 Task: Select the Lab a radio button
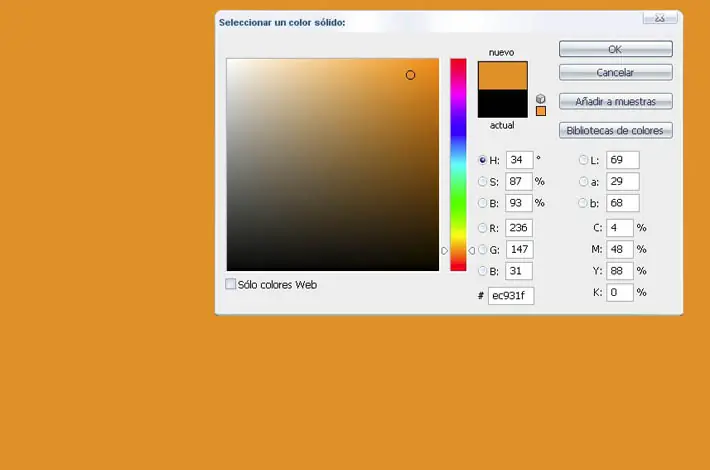[x=583, y=182]
